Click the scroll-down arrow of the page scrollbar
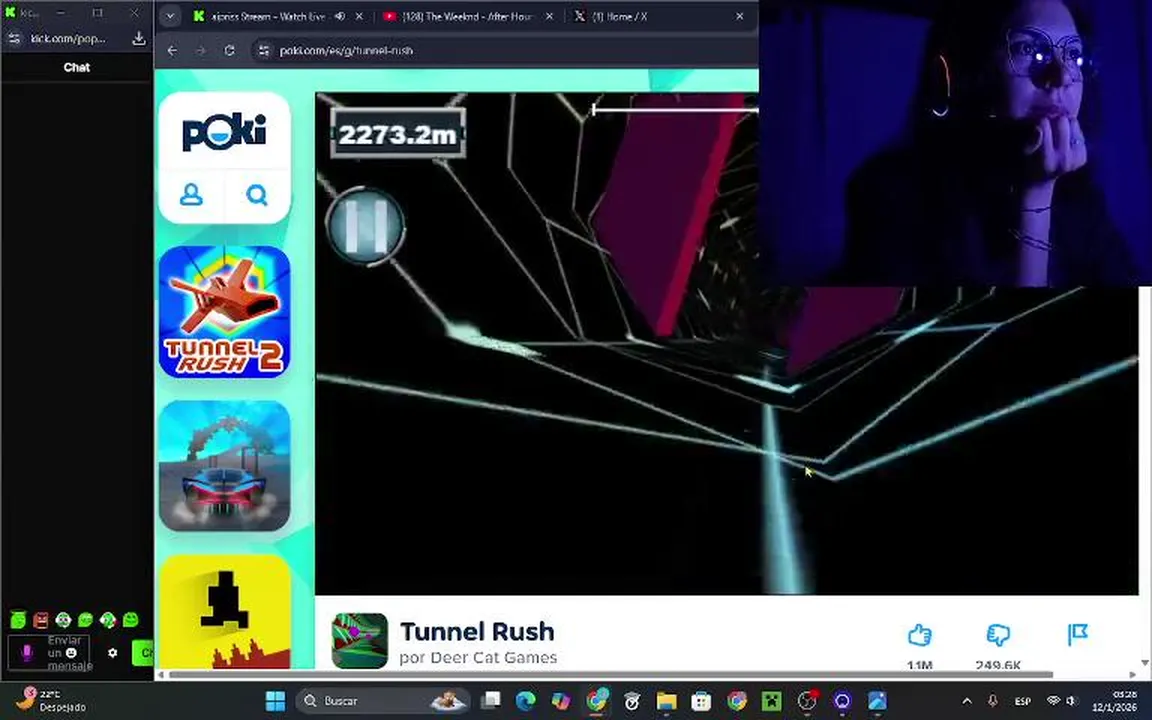The height and width of the screenshot is (720, 1152). [1145, 663]
